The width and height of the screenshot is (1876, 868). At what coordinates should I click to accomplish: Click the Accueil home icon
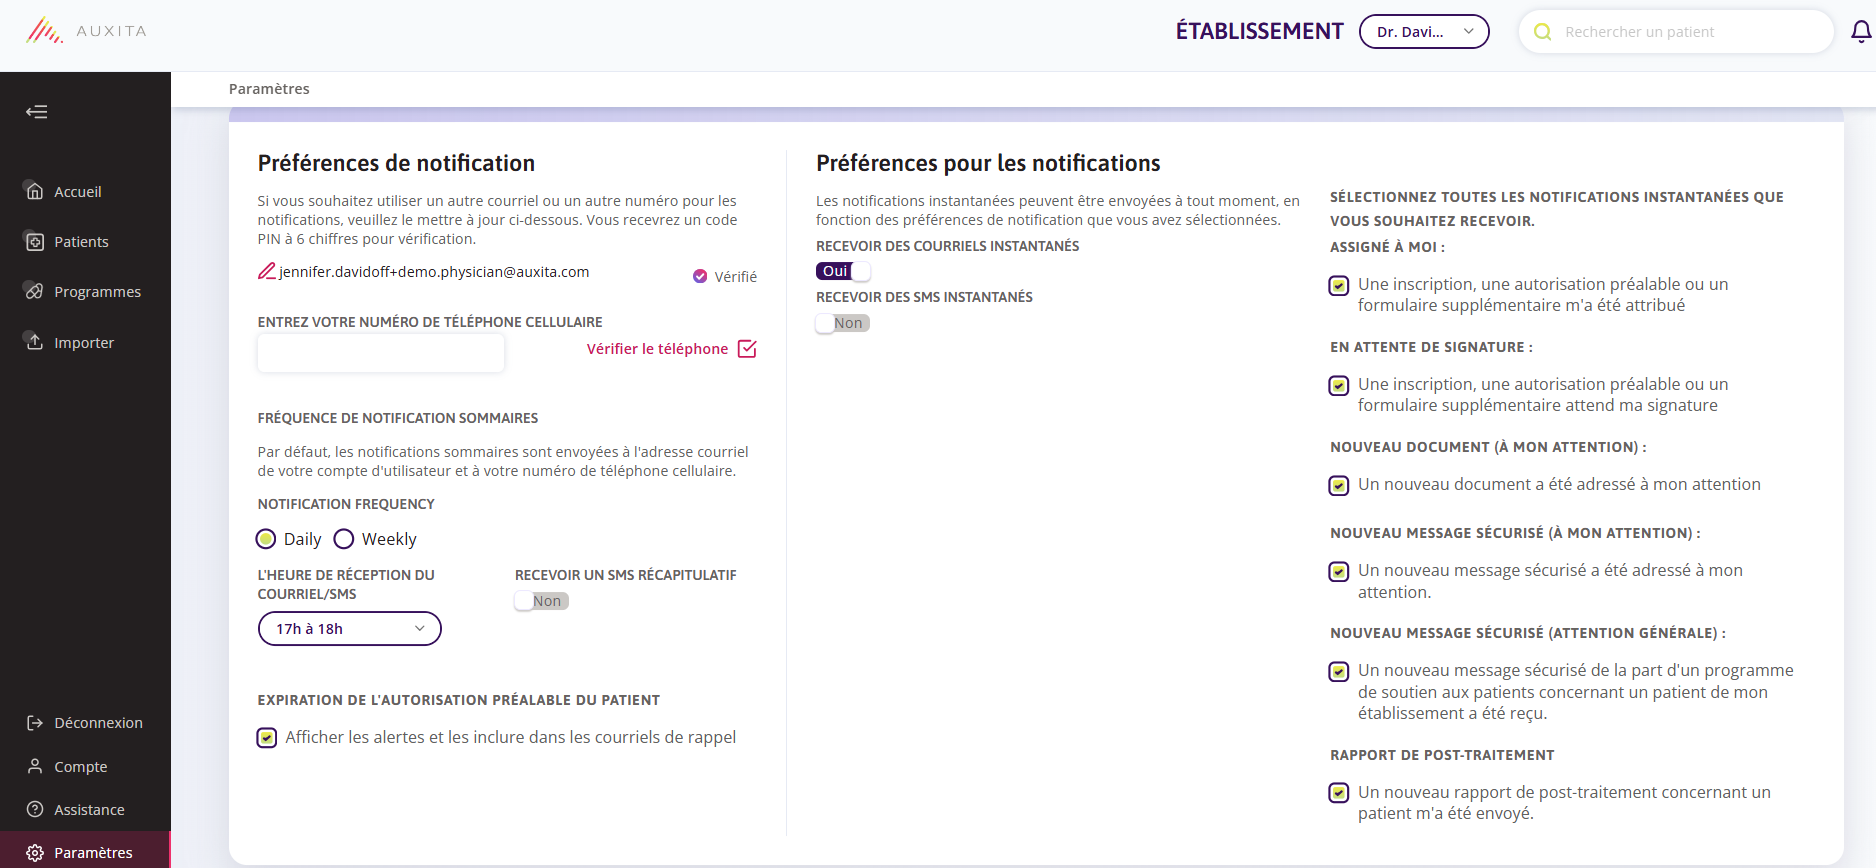point(35,191)
